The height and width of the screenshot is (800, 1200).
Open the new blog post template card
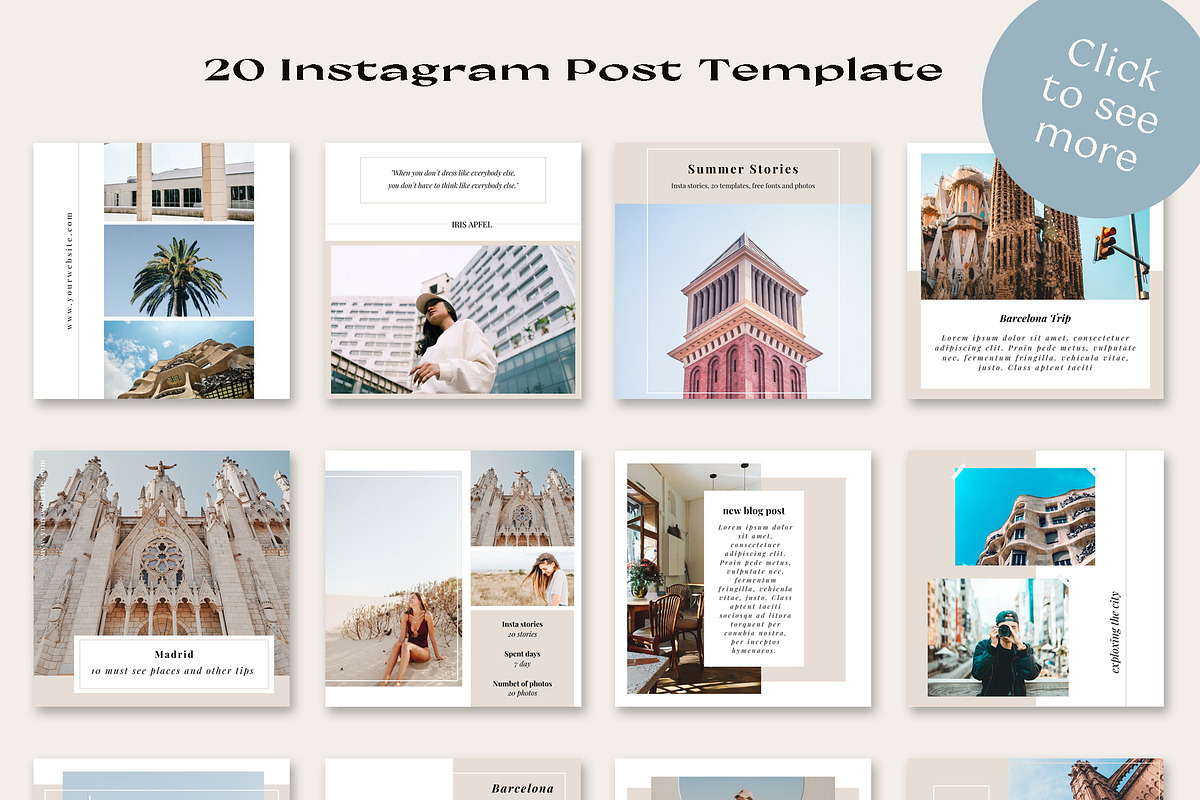[x=743, y=578]
